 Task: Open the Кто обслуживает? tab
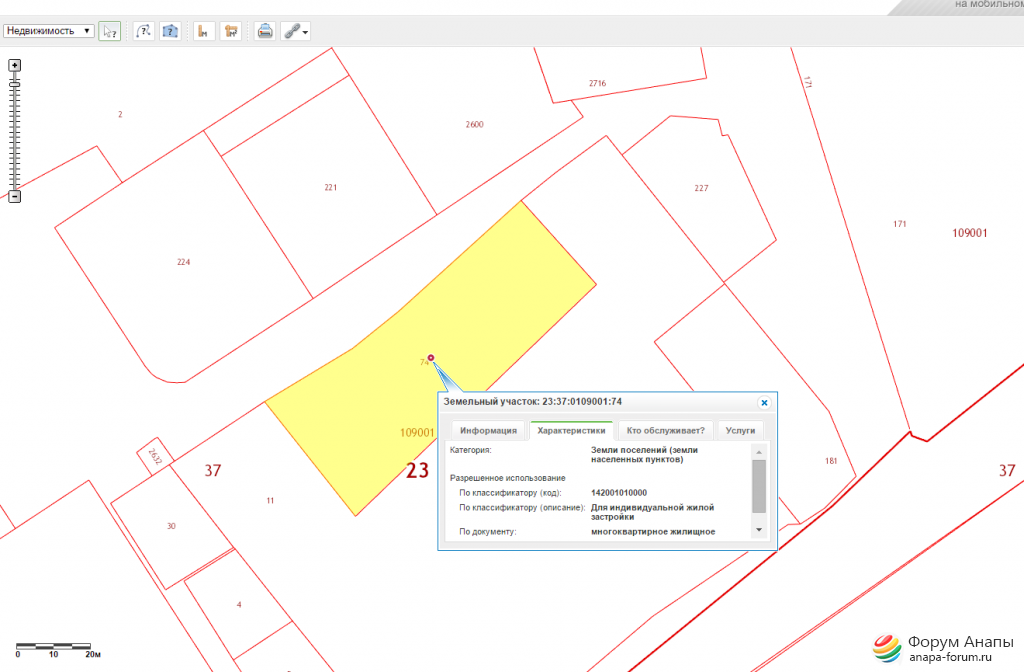pyautogui.click(x=665, y=431)
